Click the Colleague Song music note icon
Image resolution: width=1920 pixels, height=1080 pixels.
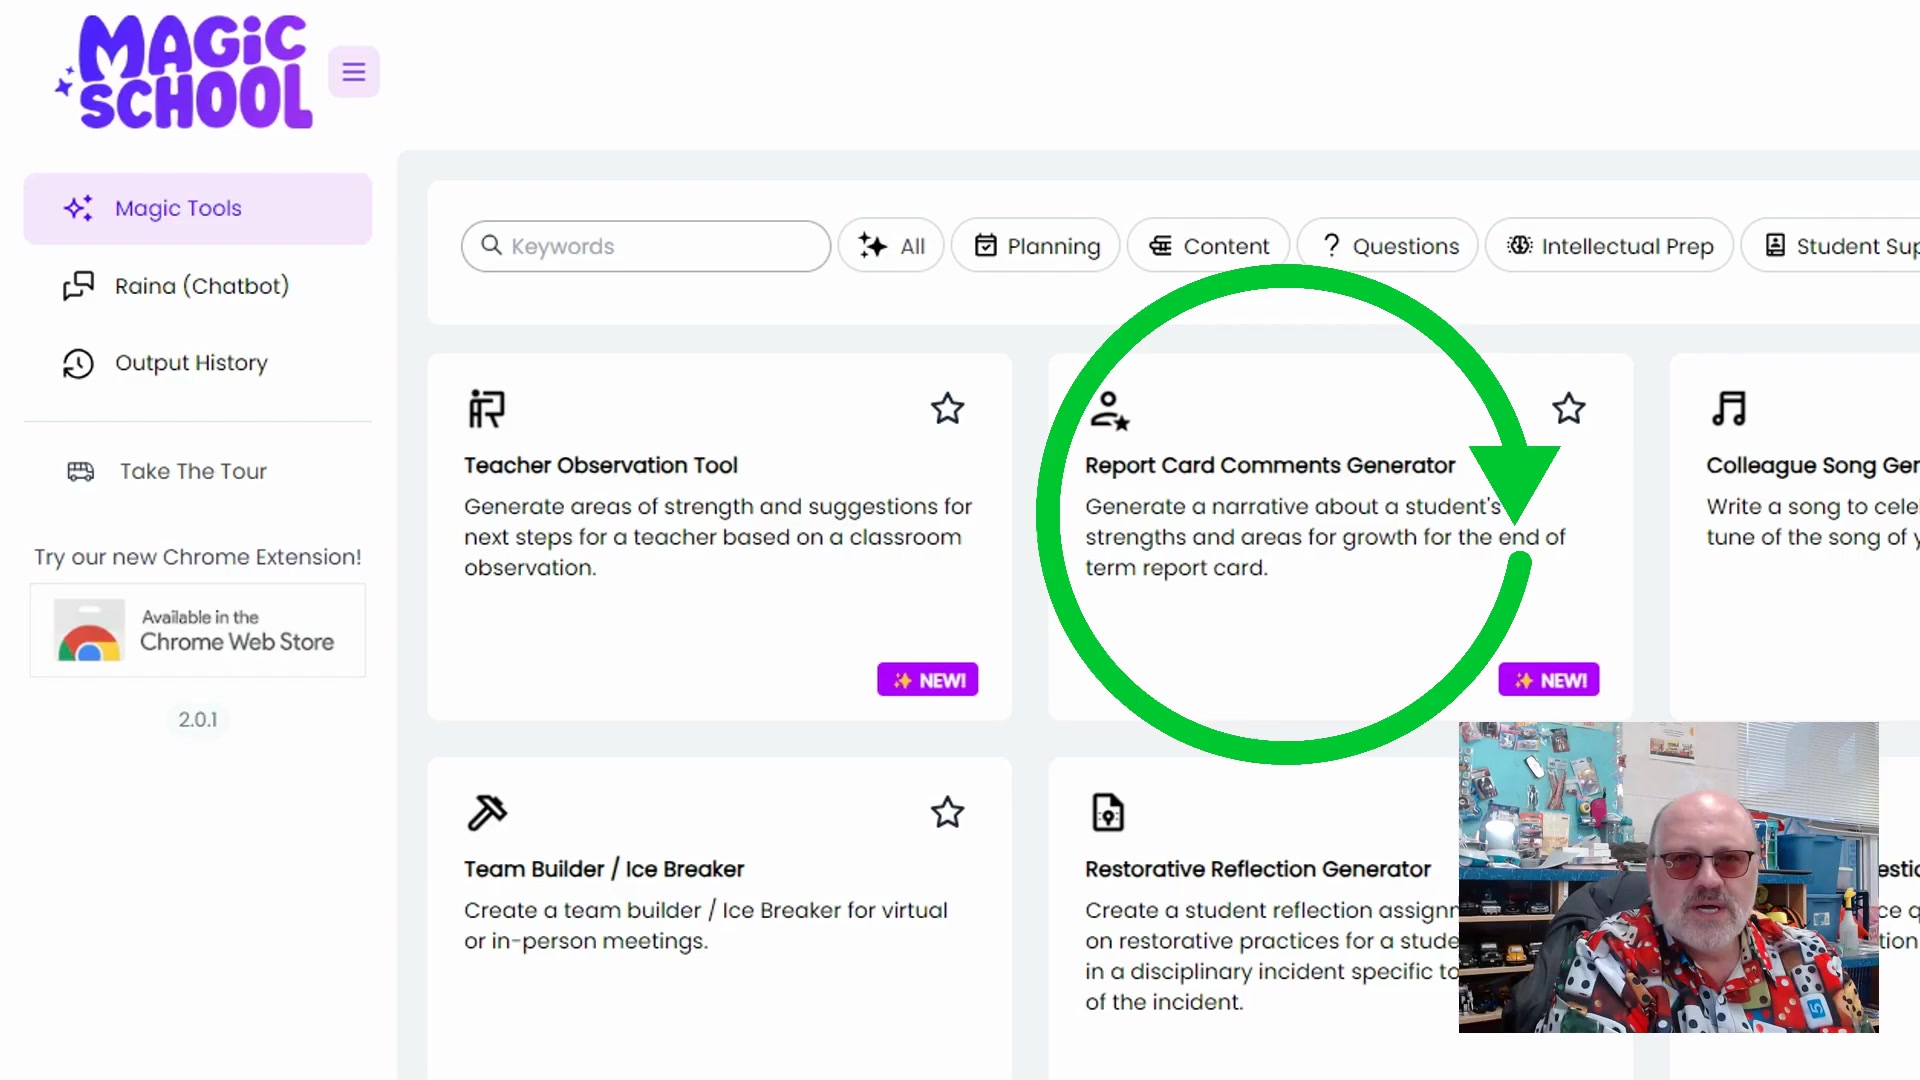pyautogui.click(x=1729, y=409)
